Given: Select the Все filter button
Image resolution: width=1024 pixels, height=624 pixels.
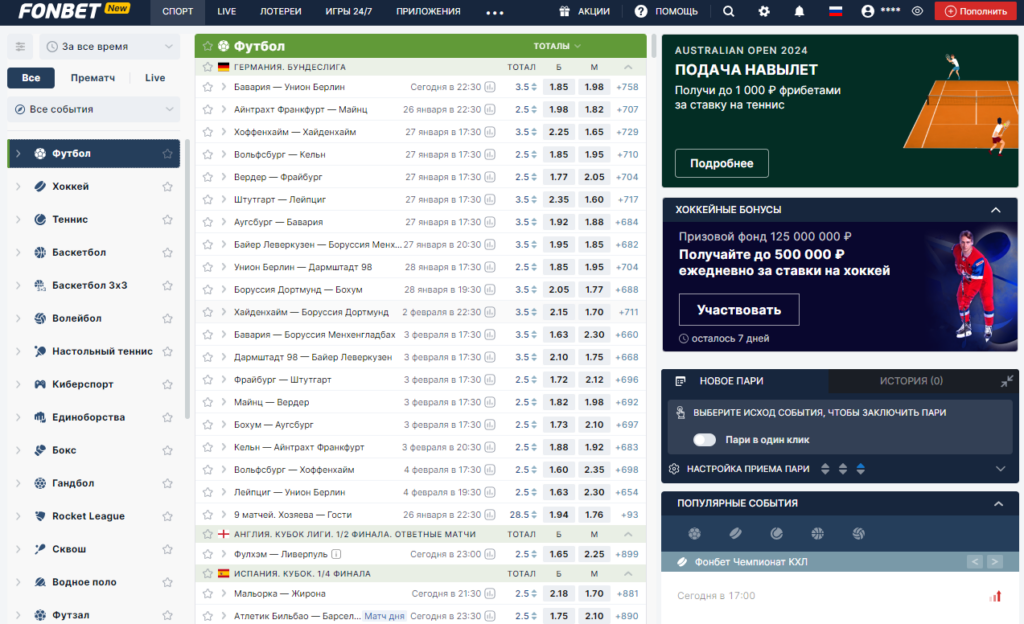Looking at the screenshot, I should point(31,78).
